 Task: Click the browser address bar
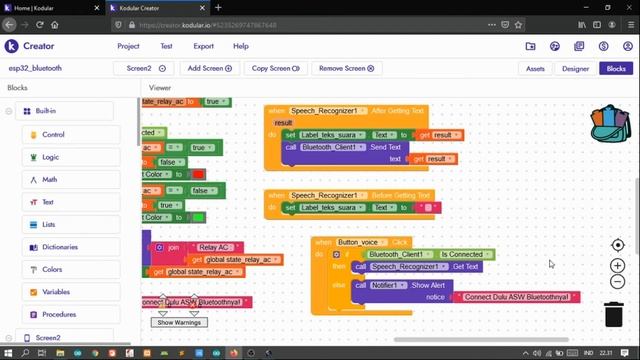point(302,25)
